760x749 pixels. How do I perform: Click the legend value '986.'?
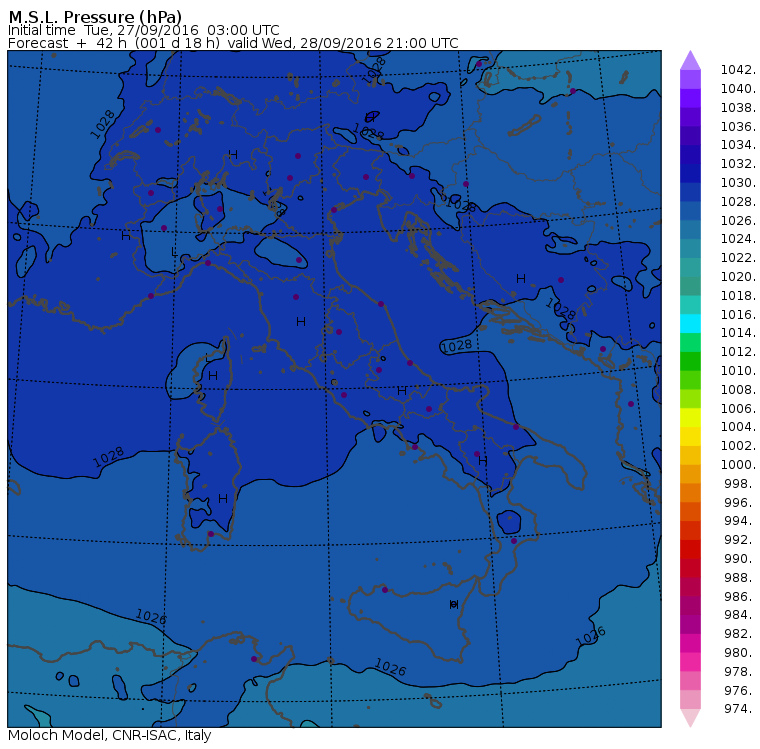pyautogui.click(x=740, y=597)
